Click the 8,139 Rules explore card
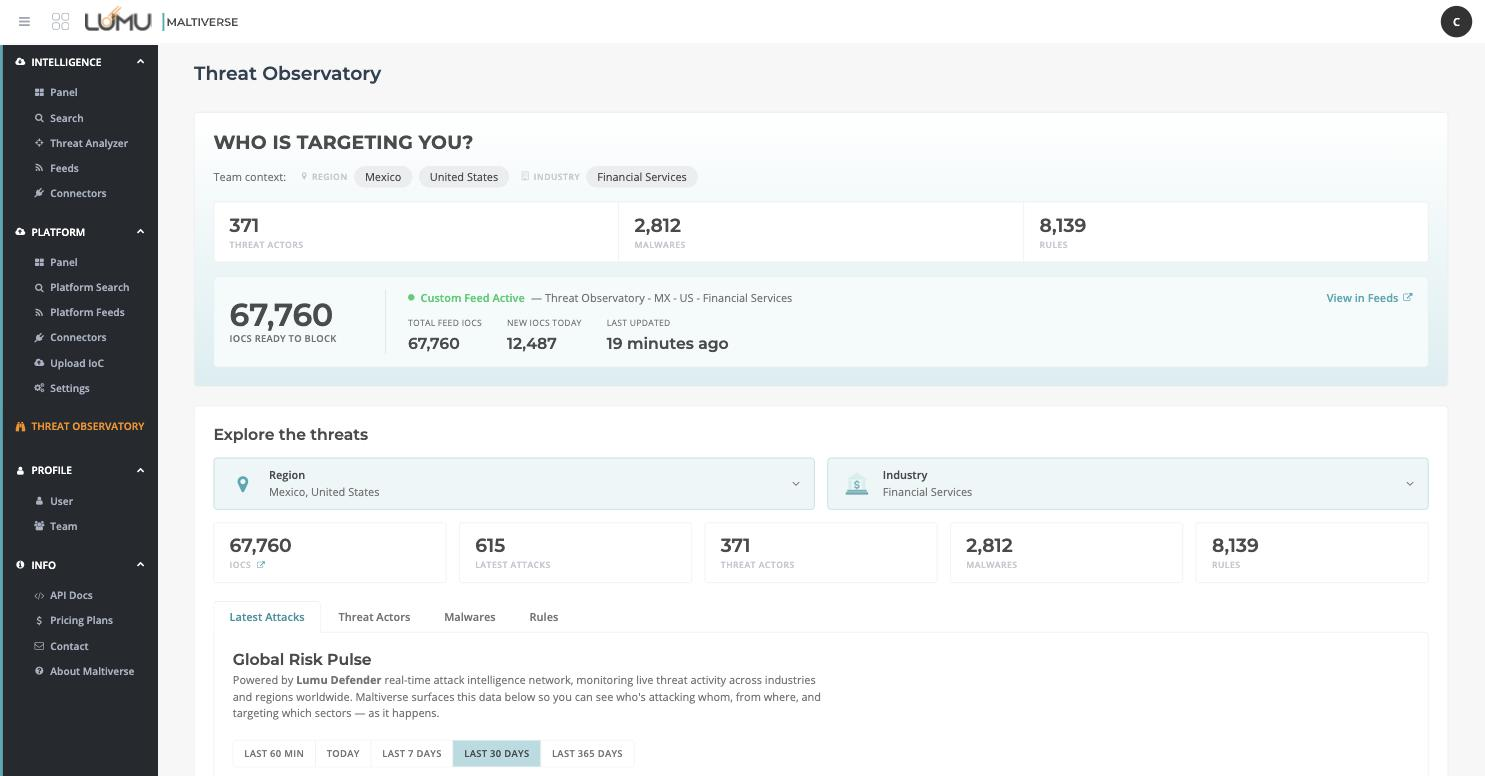The height and width of the screenshot is (776, 1485). (x=1312, y=552)
